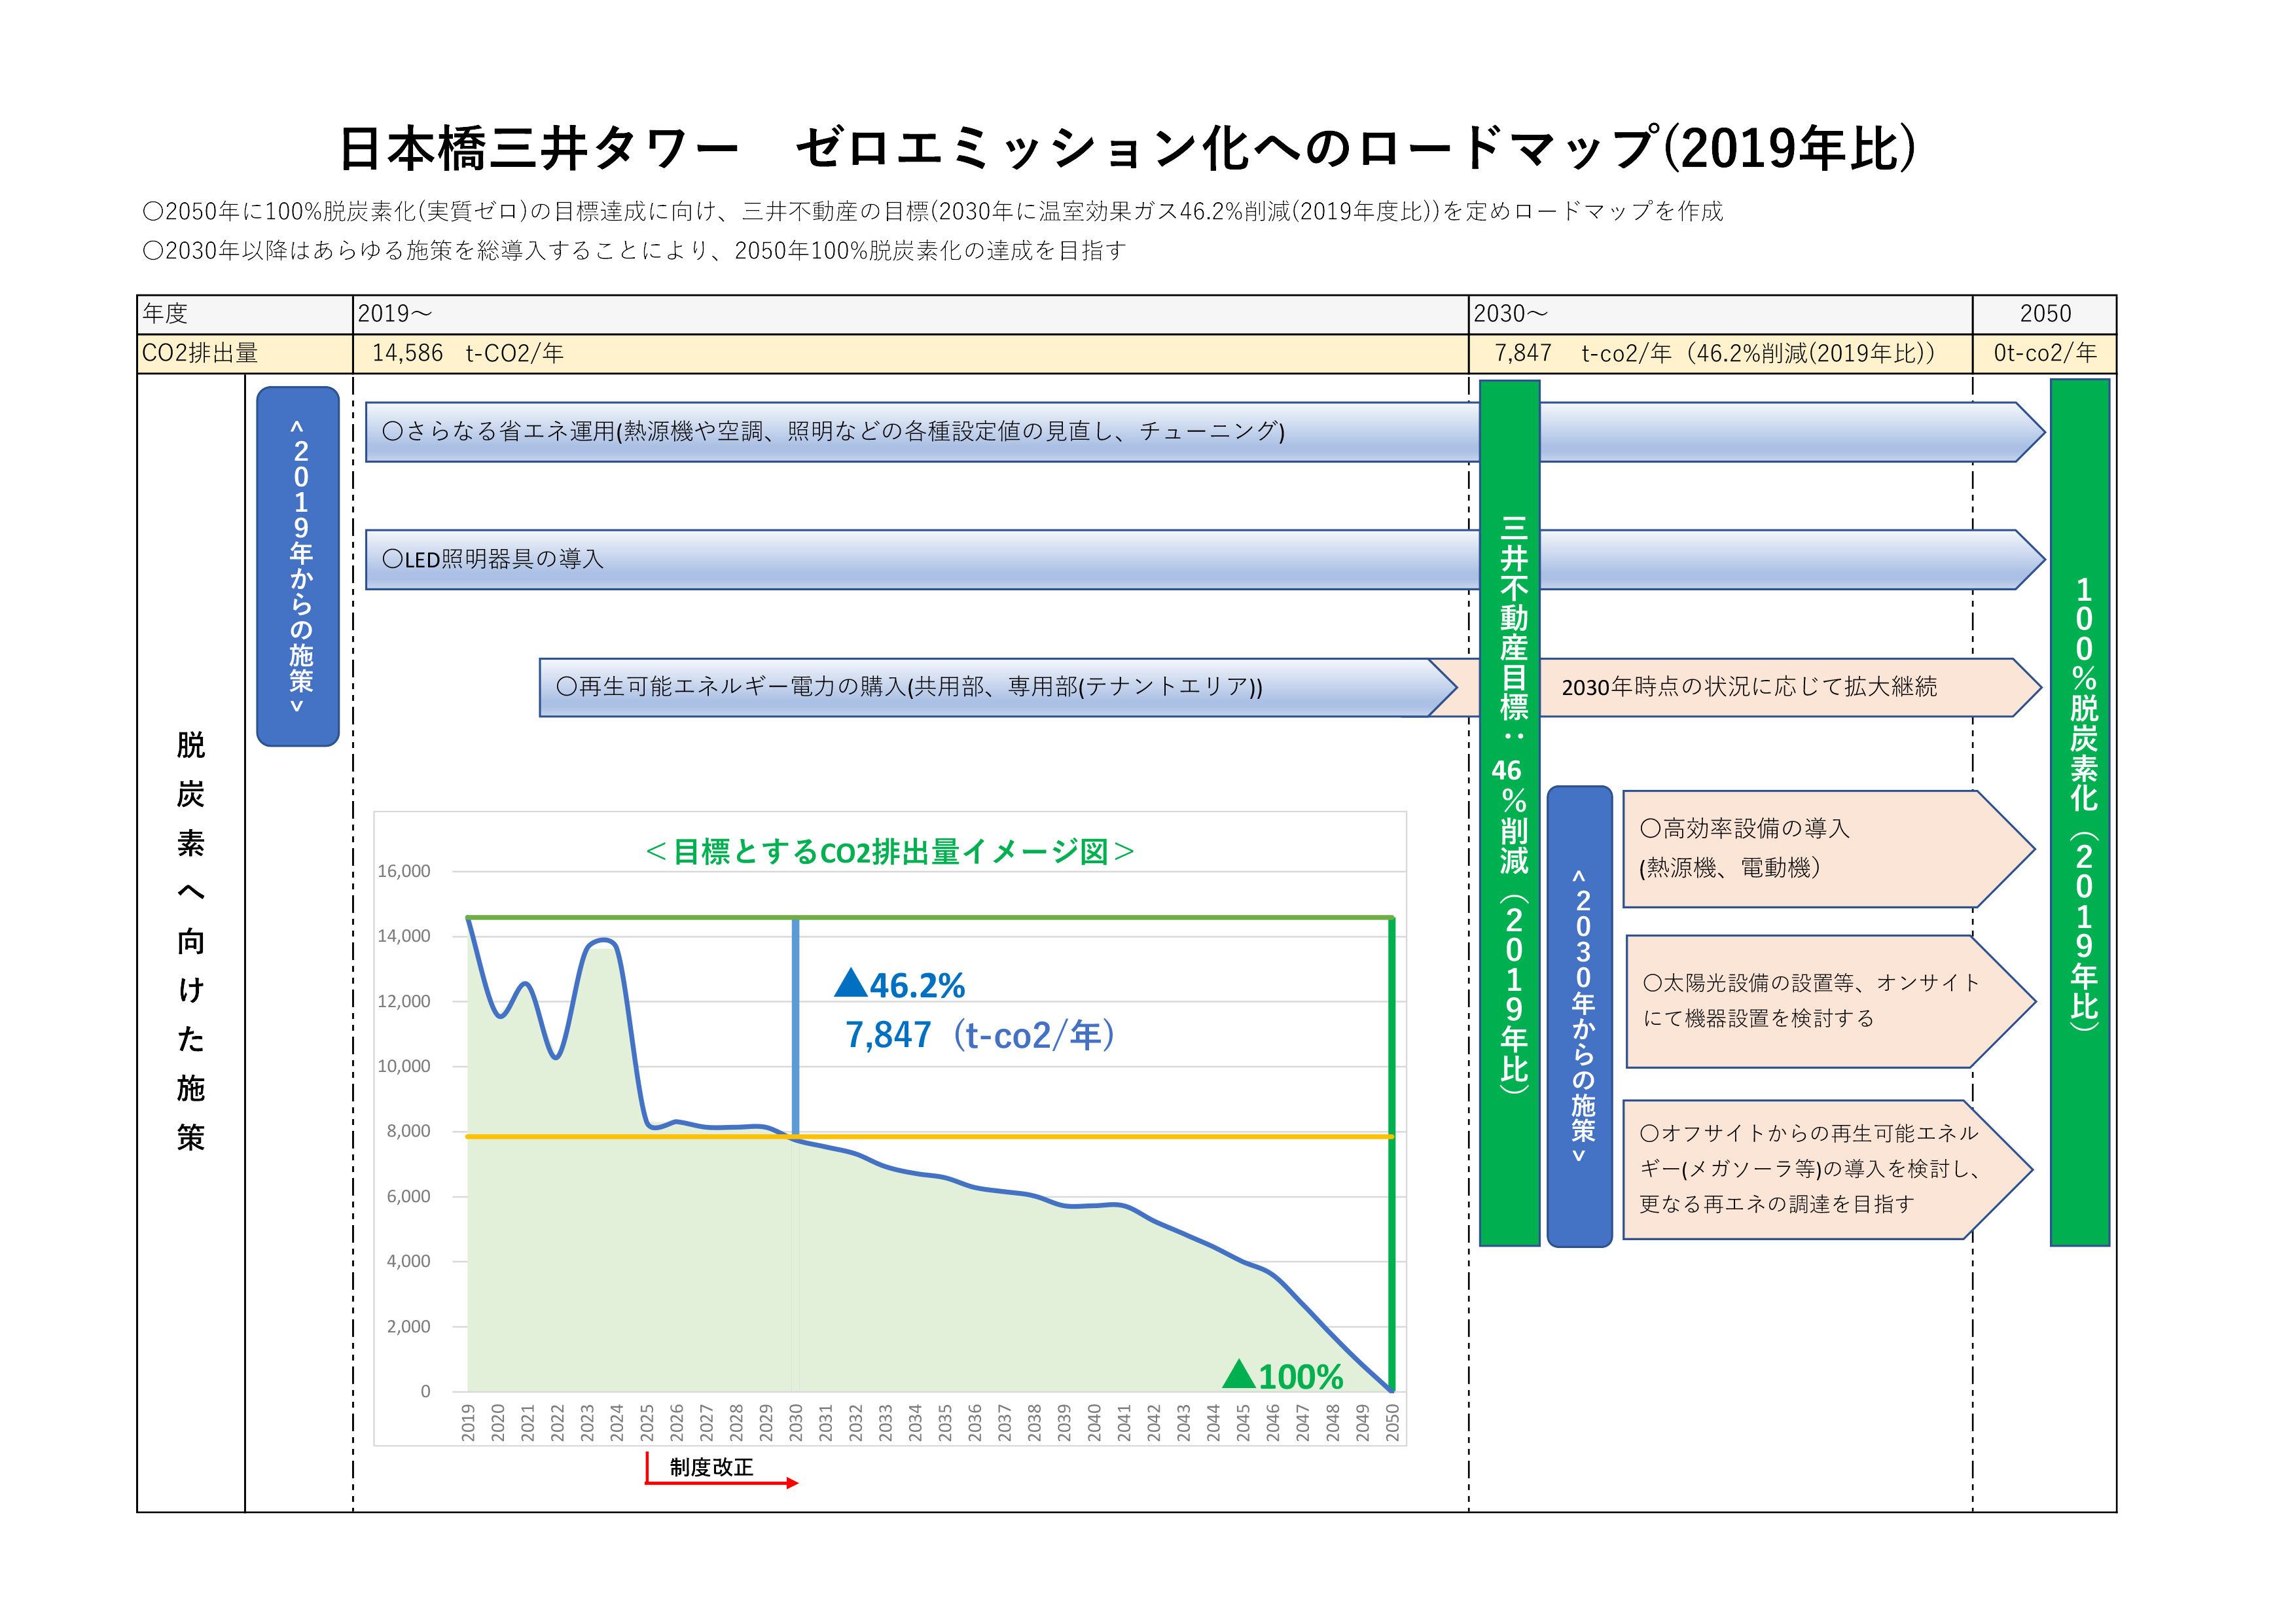This screenshot has width=2296, height=1623.
Task: Click the ▲46.2% label in the chart
Action: (x=900, y=985)
